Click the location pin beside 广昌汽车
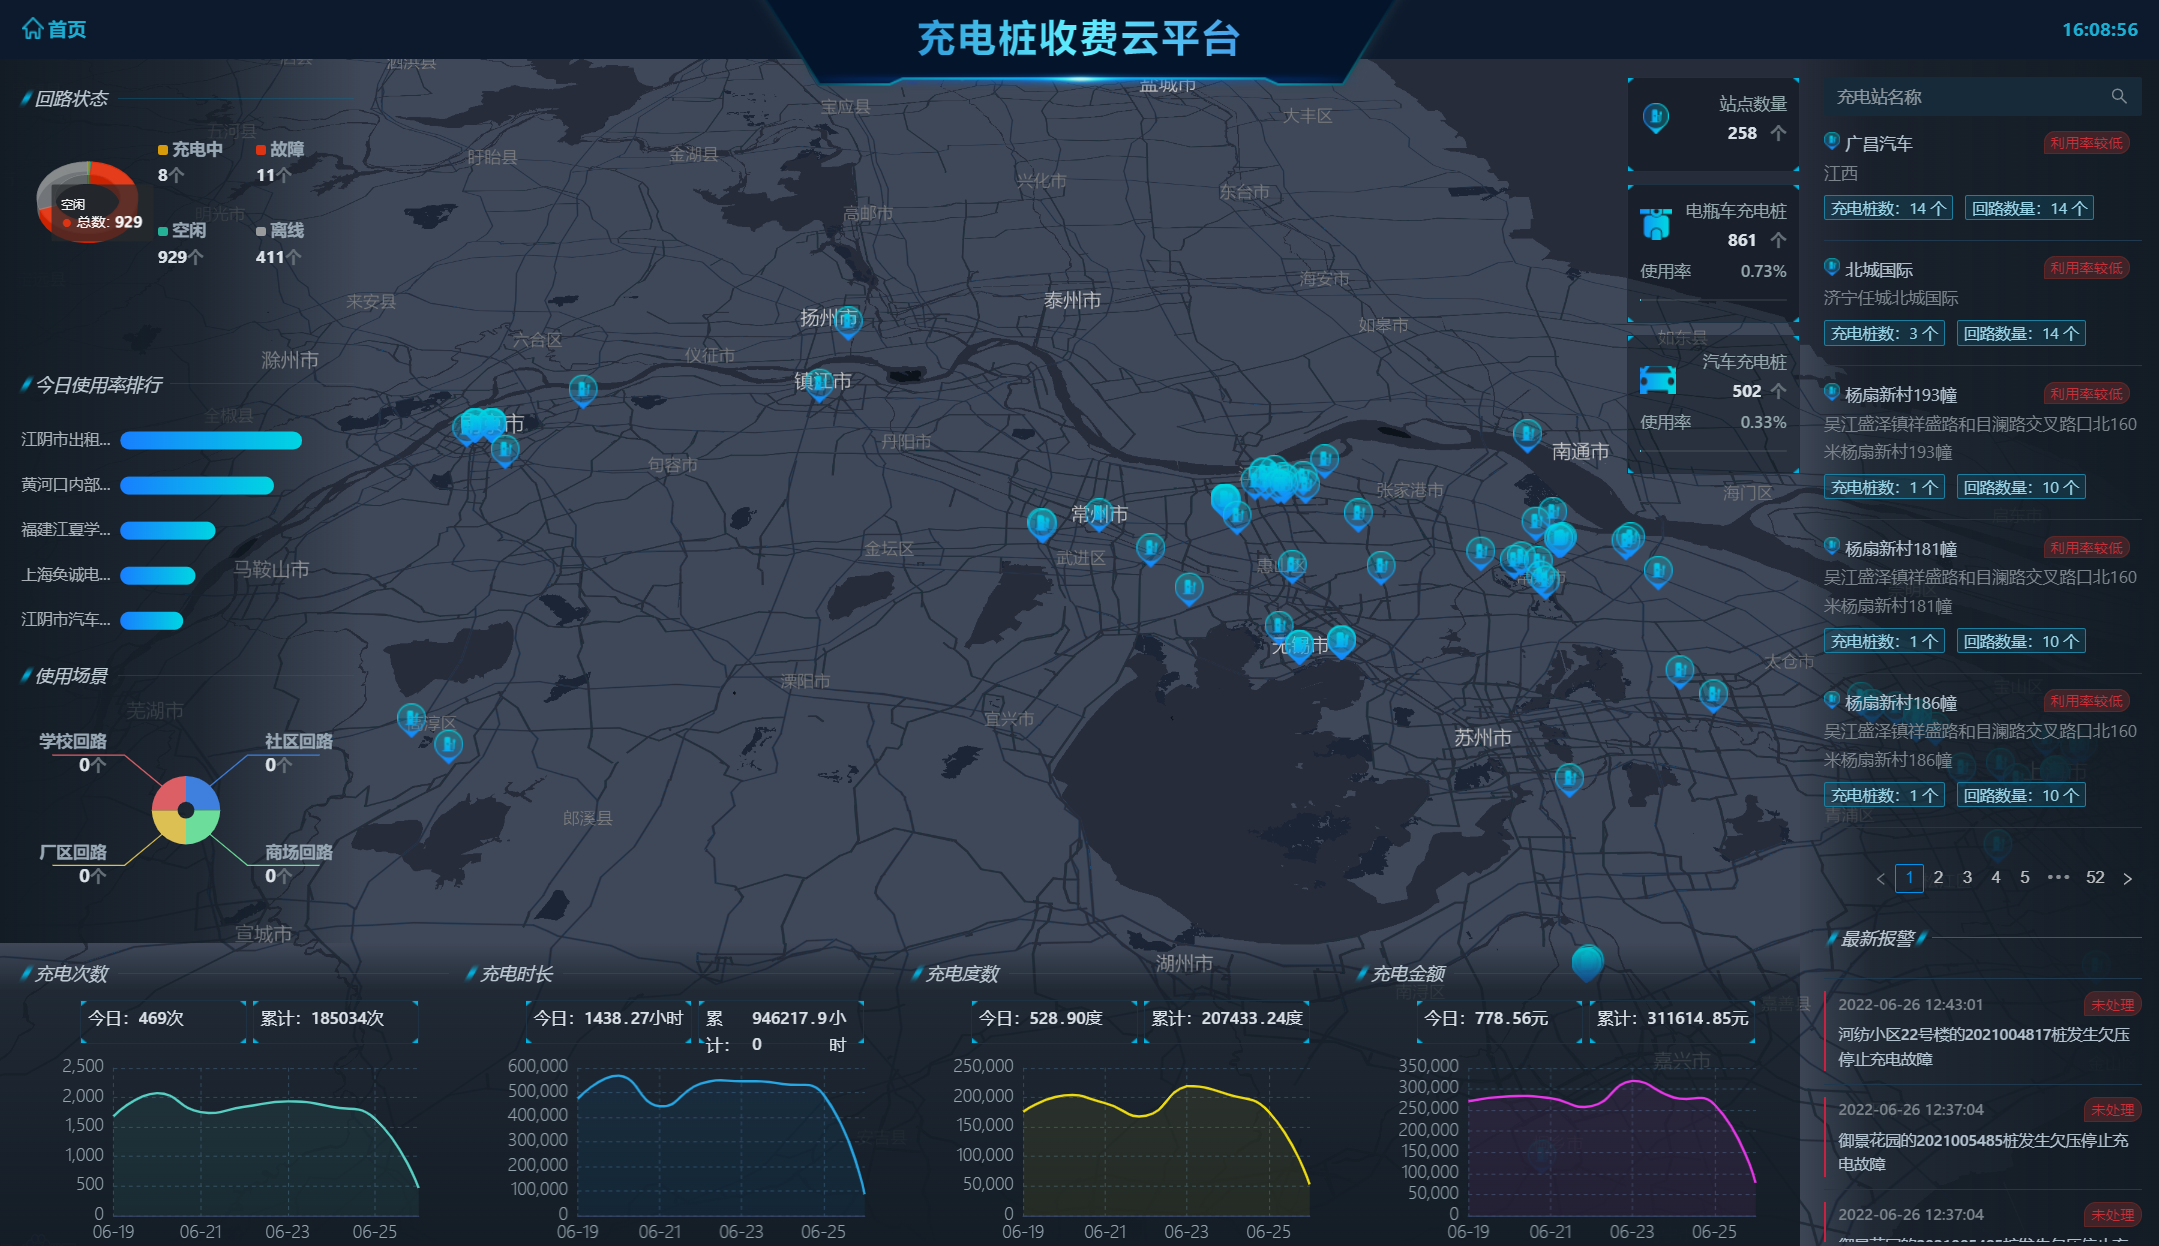The width and height of the screenshot is (2159, 1246). pyautogui.click(x=1831, y=142)
